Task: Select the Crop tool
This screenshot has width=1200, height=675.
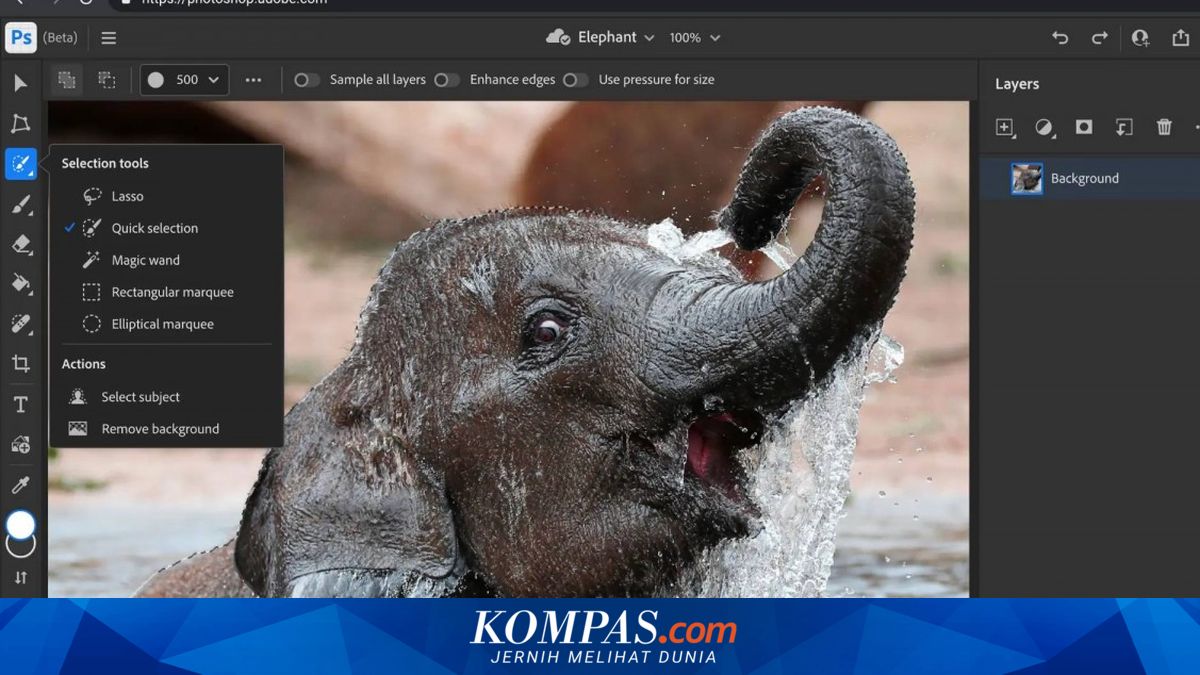Action: 20,364
